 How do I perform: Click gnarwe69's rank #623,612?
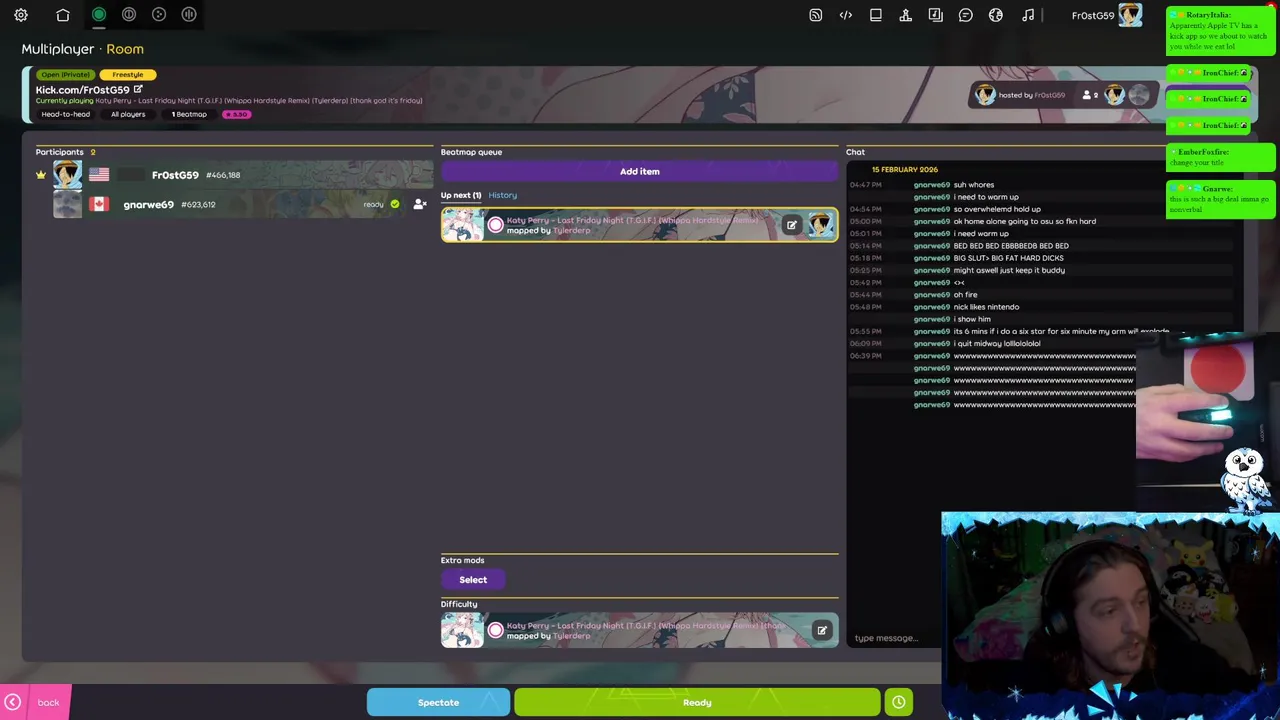tap(198, 204)
